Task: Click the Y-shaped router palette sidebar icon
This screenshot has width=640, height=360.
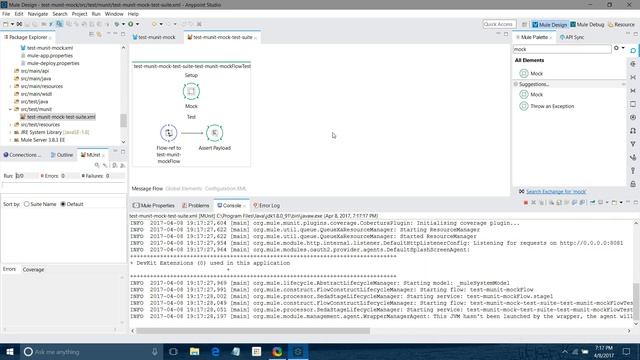Action: 633,144
